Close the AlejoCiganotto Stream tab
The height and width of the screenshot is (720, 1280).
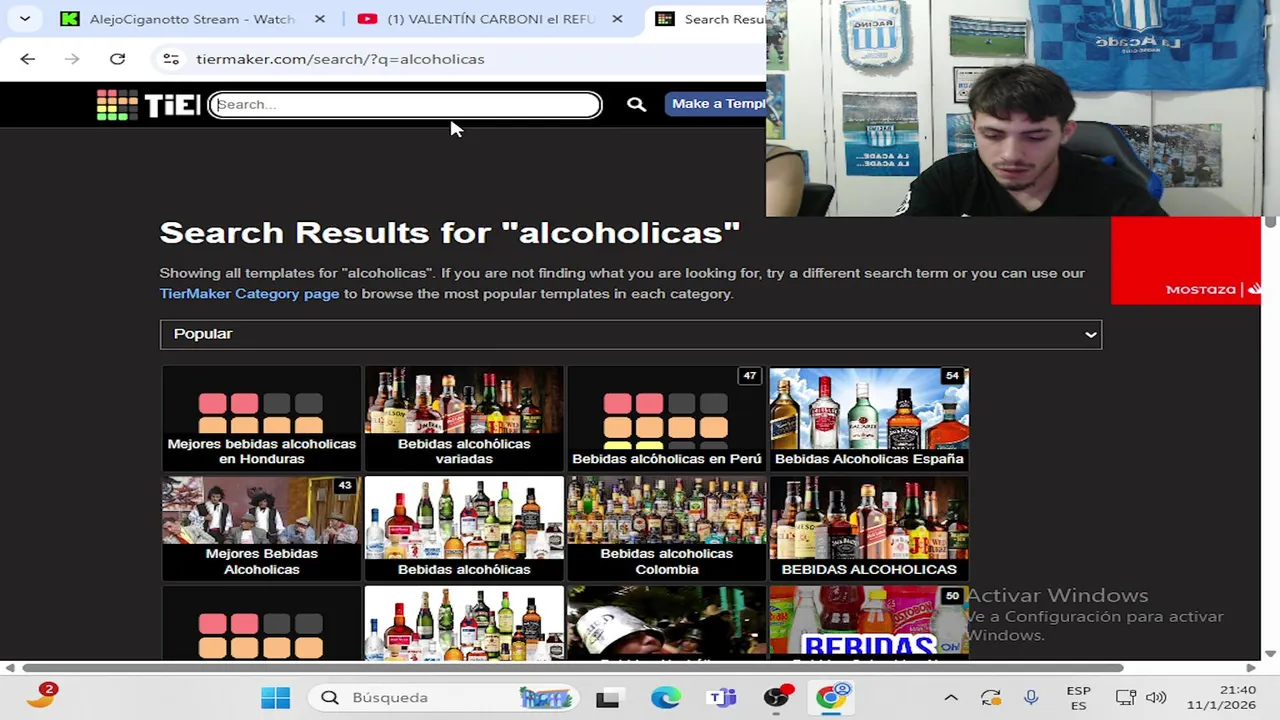click(320, 19)
